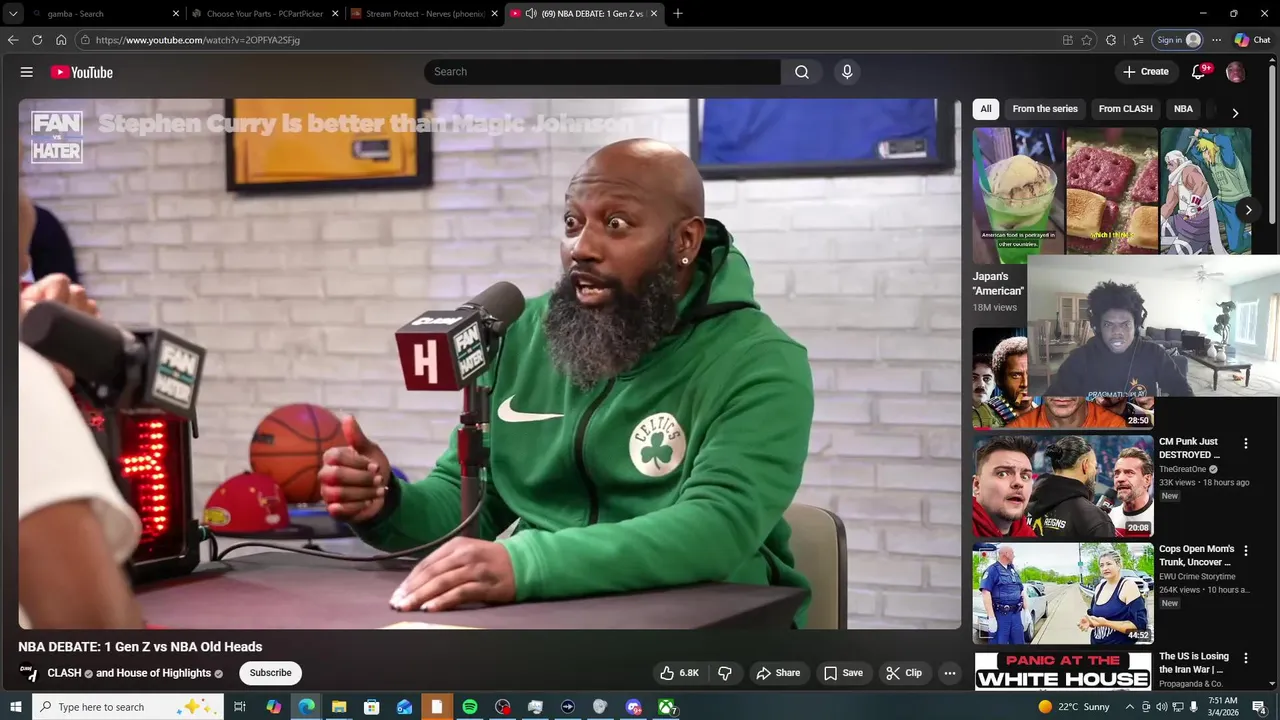Select the From the series chip
Image resolution: width=1280 pixels, height=720 pixels.
coord(1045,109)
